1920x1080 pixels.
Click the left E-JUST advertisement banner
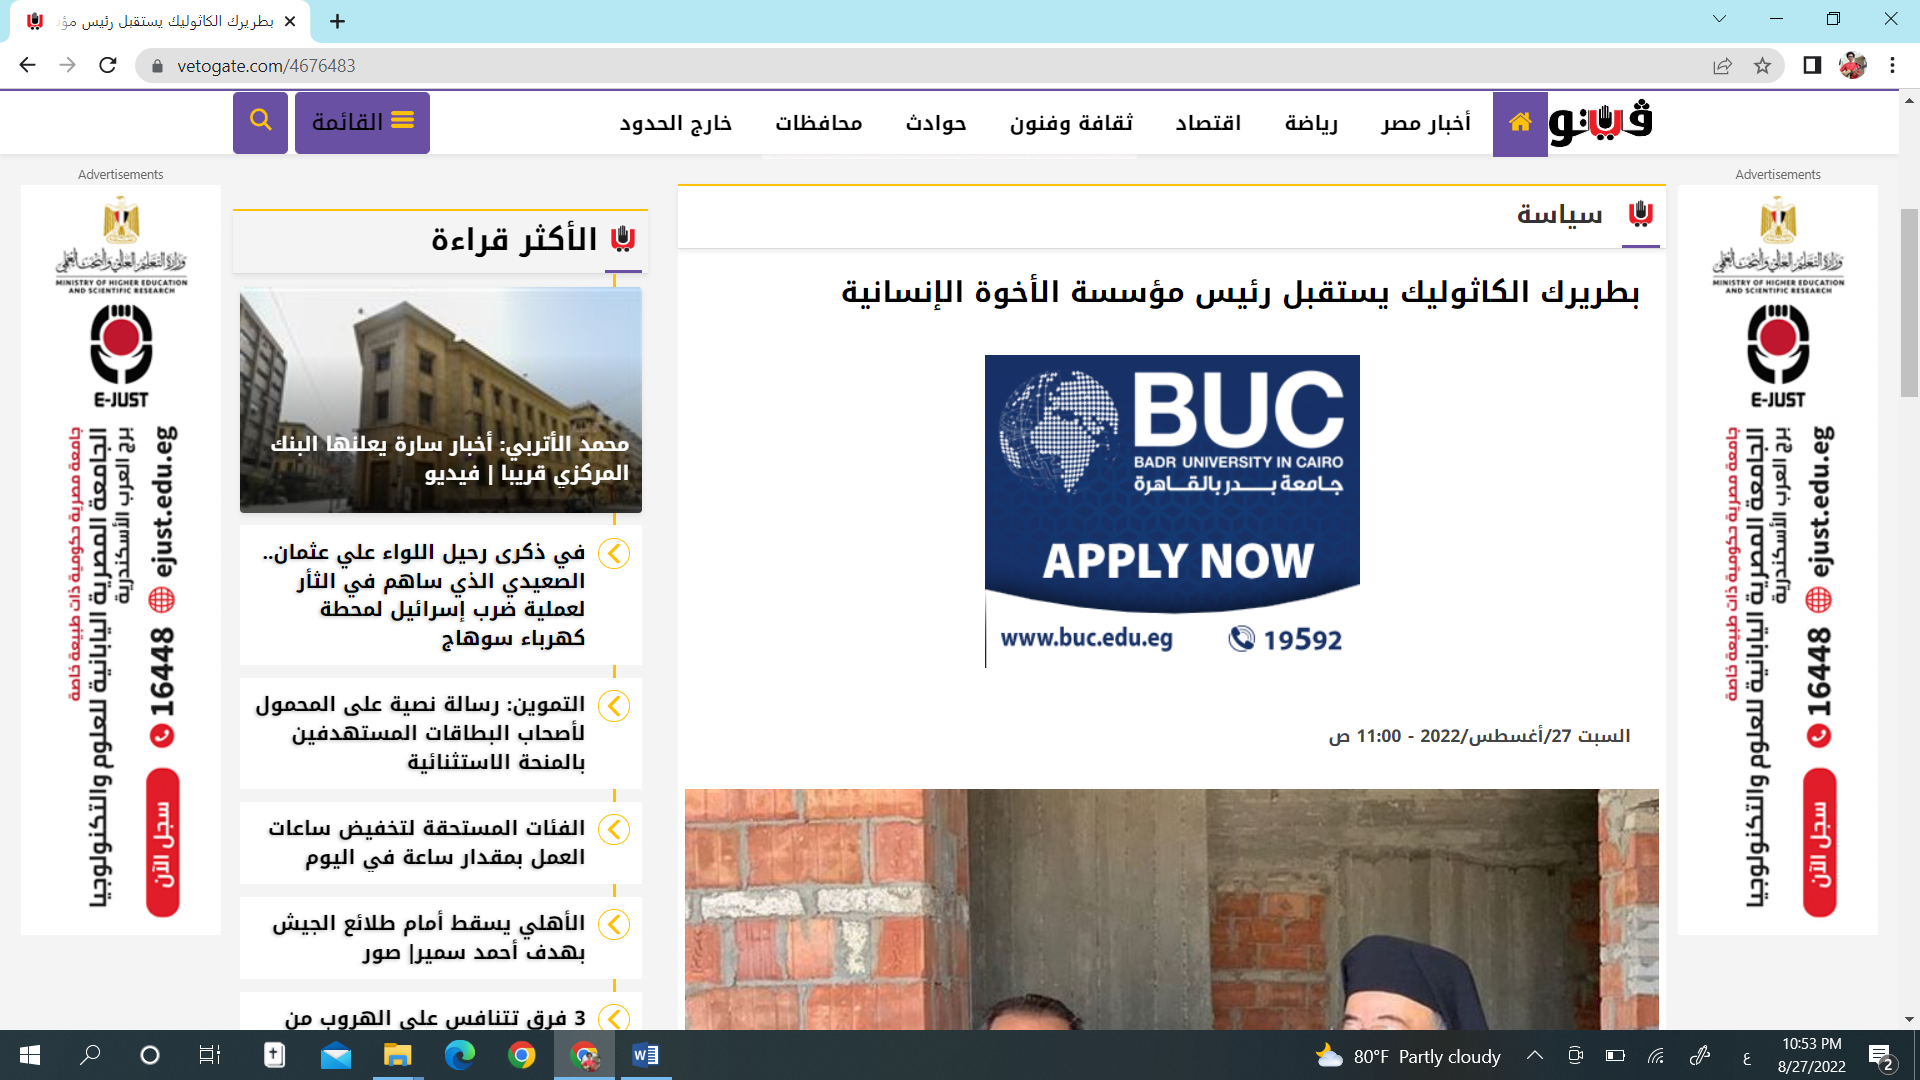(121, 560)
